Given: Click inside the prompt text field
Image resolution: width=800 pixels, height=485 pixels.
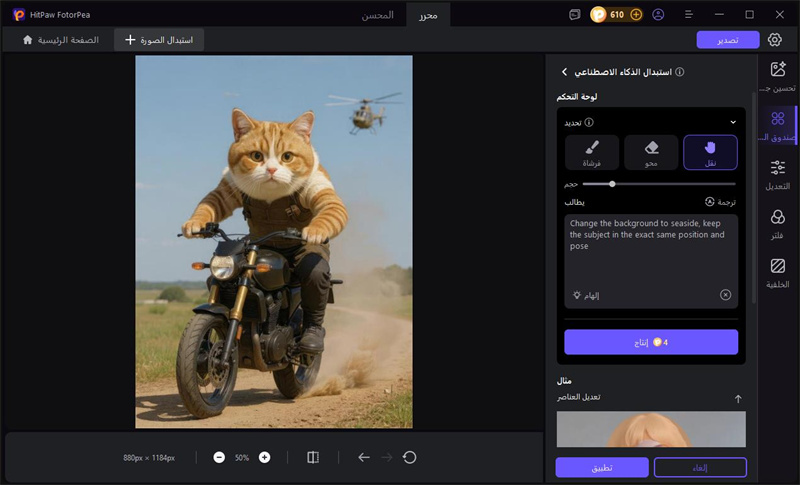Looking at the screenshot, I should point(651,261).
